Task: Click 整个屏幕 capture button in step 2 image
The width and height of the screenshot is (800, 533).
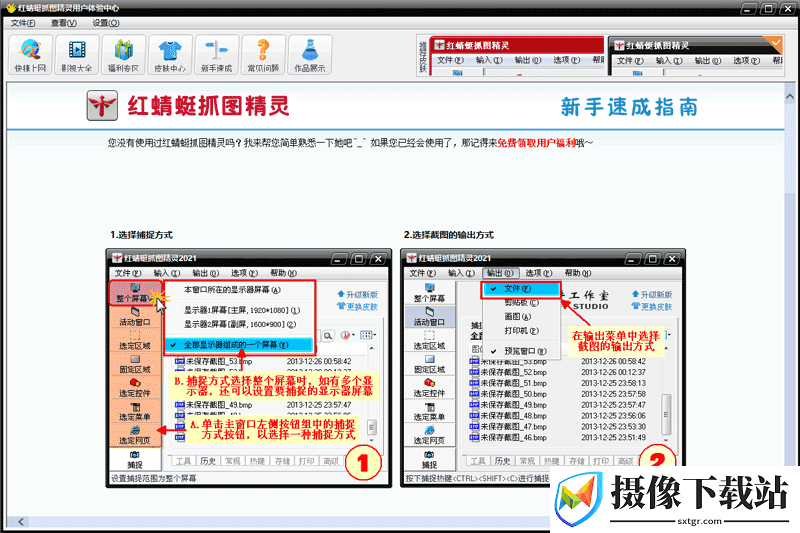Action: point(429,293)
